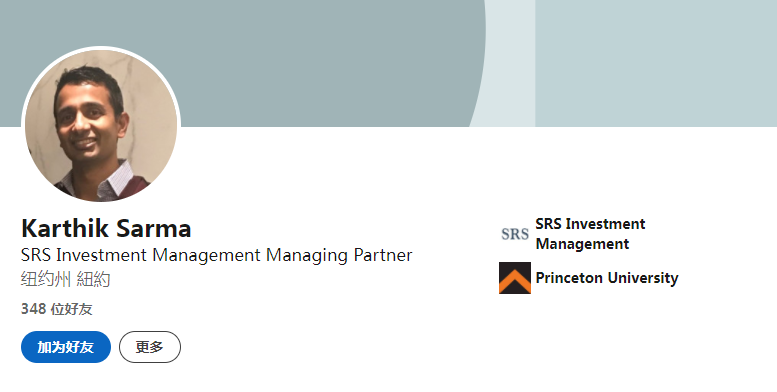Click the Princeton University orange shield logo

point(515,278)
